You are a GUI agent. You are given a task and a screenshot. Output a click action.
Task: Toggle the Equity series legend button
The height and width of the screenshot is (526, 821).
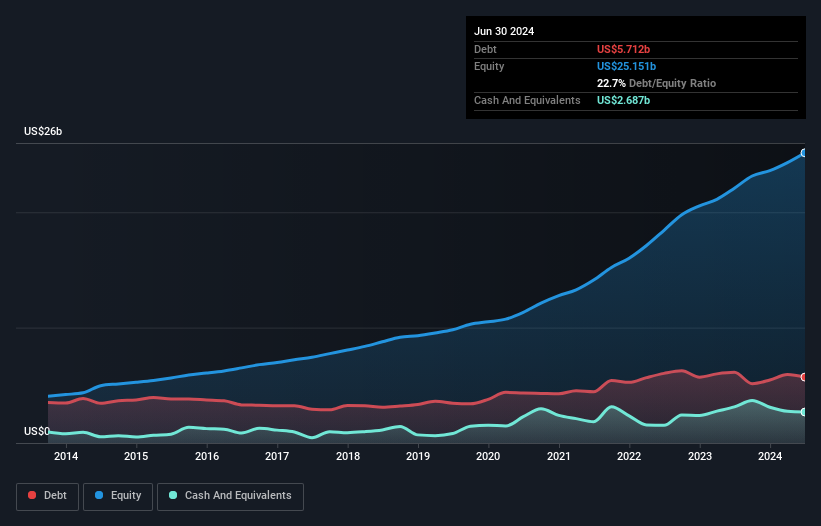[118, 496]
